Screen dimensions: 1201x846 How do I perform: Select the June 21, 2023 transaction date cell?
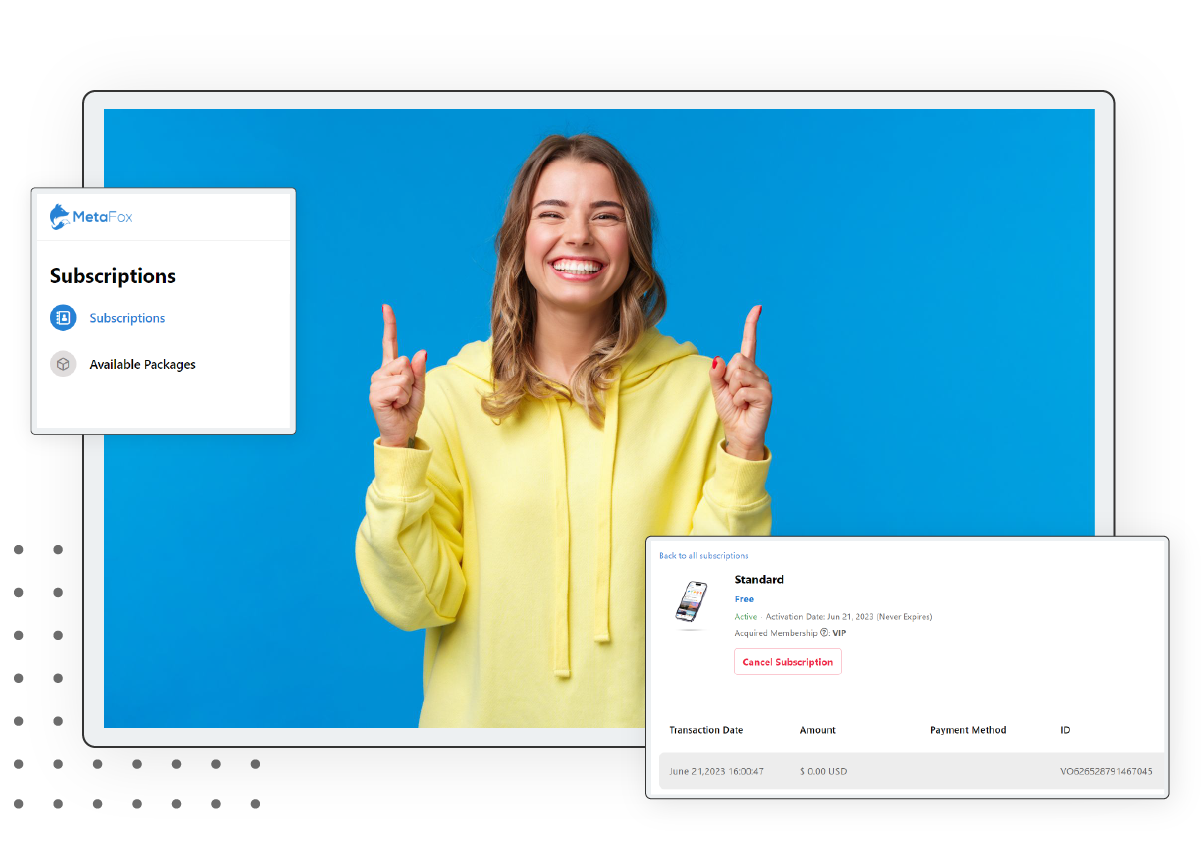(716, 771)
